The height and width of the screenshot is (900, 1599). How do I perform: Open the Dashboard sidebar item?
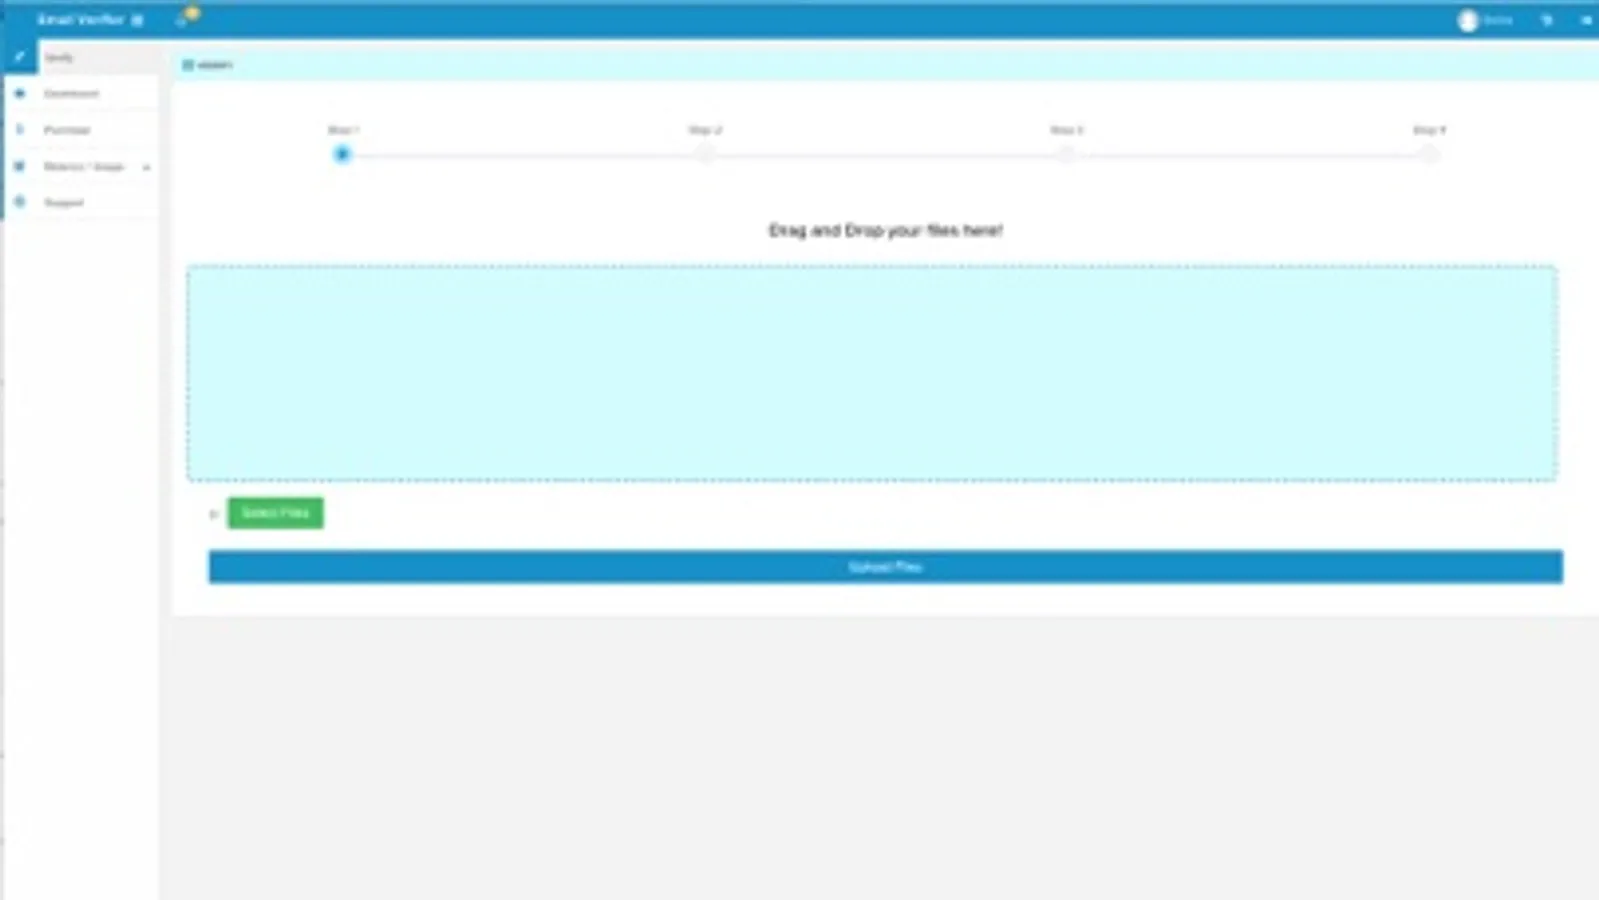point(80,94)
